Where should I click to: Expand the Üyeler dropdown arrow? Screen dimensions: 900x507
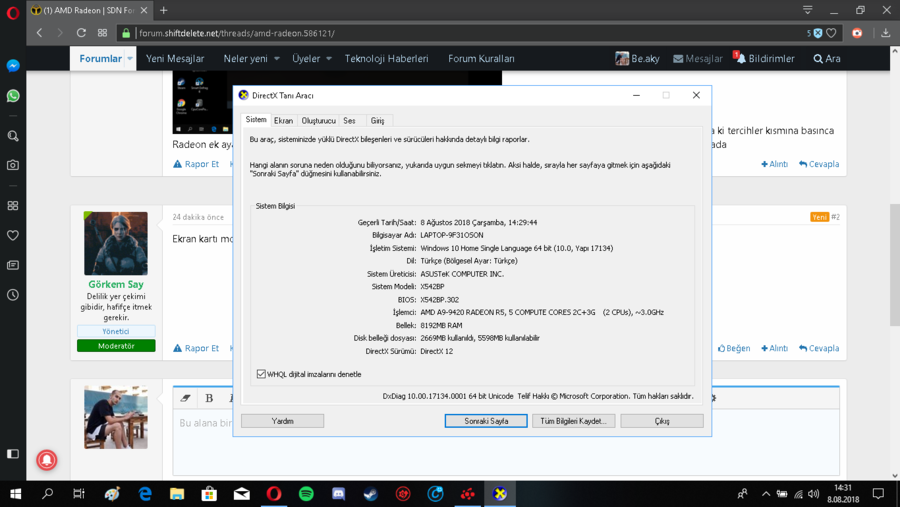(x=329, y=59)
